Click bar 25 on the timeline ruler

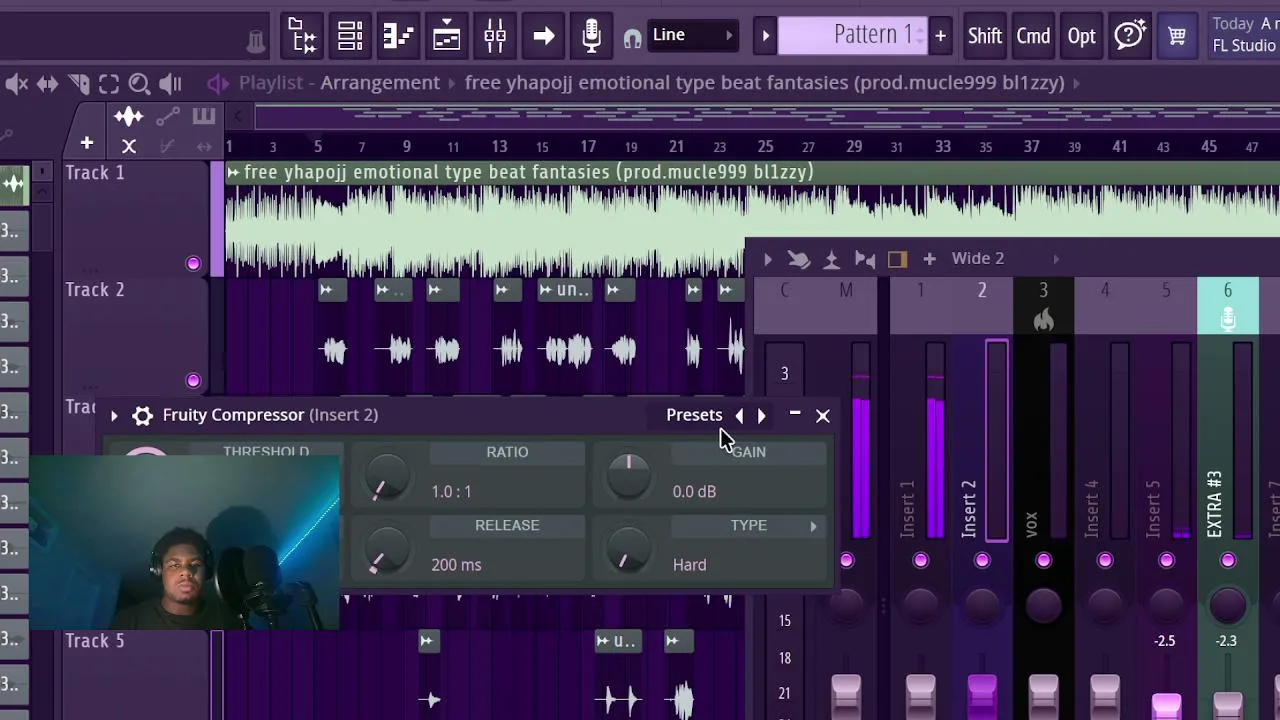765,146
